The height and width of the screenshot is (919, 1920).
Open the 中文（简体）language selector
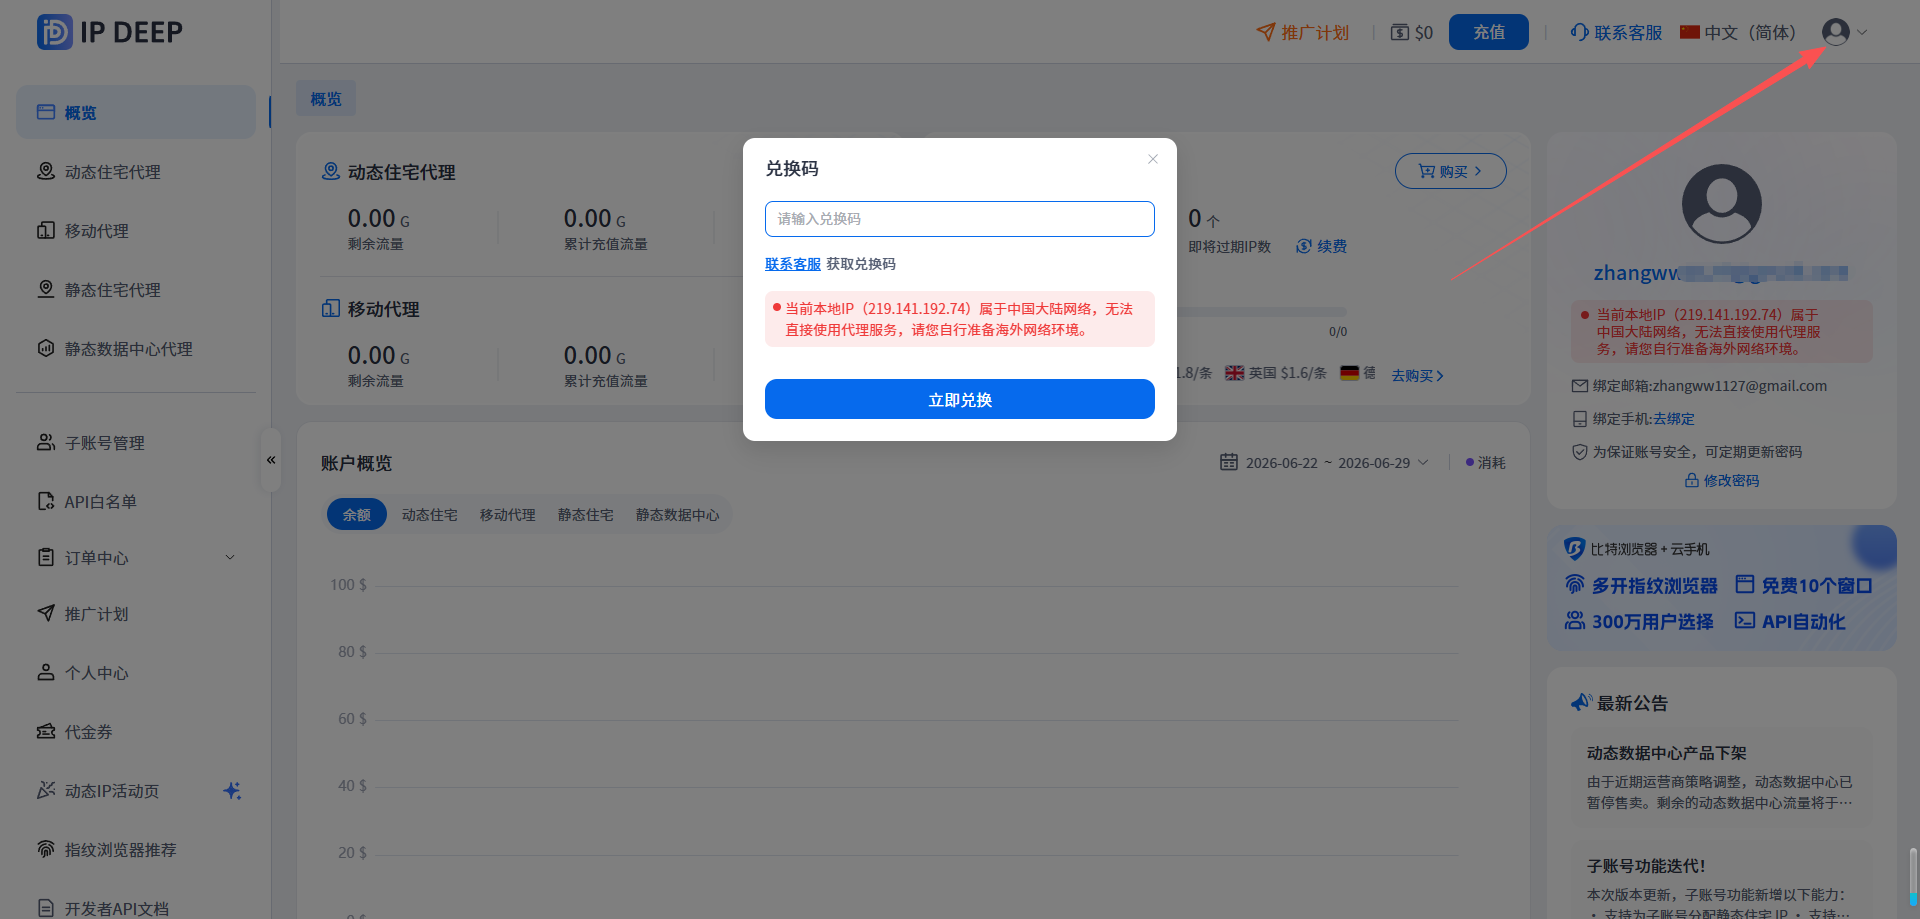1738,33
